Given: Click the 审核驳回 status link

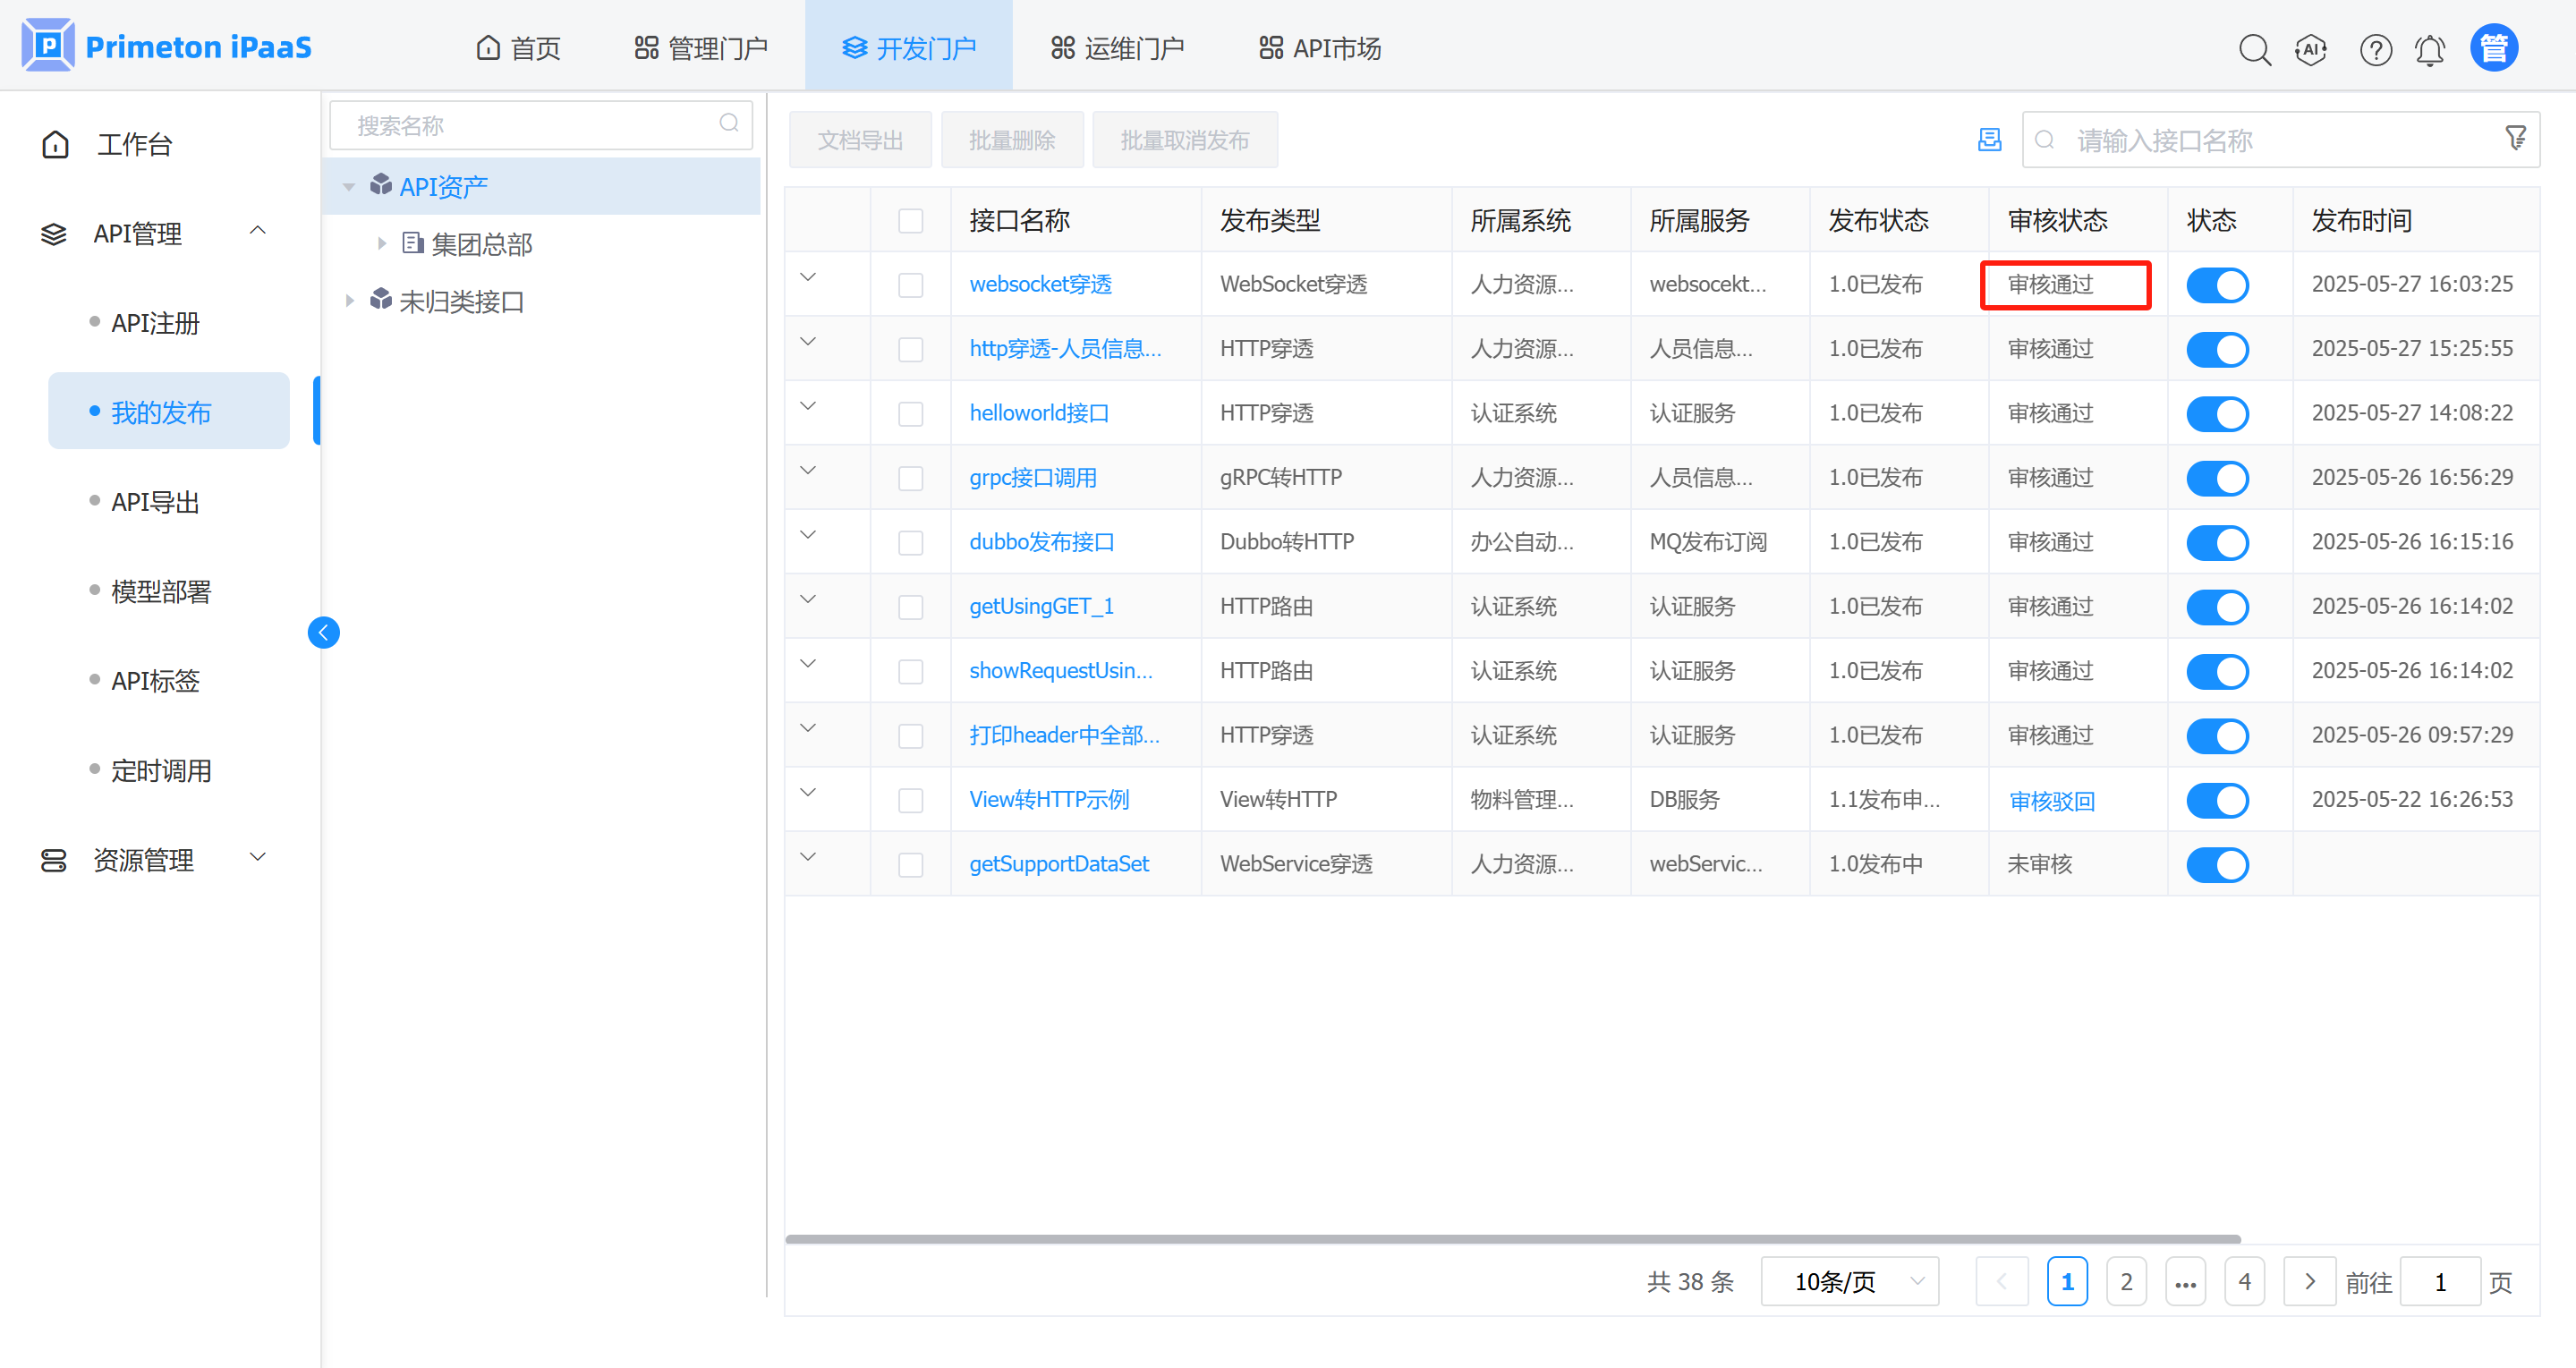Looking at the screenshot, I should tap(2051, 800).
